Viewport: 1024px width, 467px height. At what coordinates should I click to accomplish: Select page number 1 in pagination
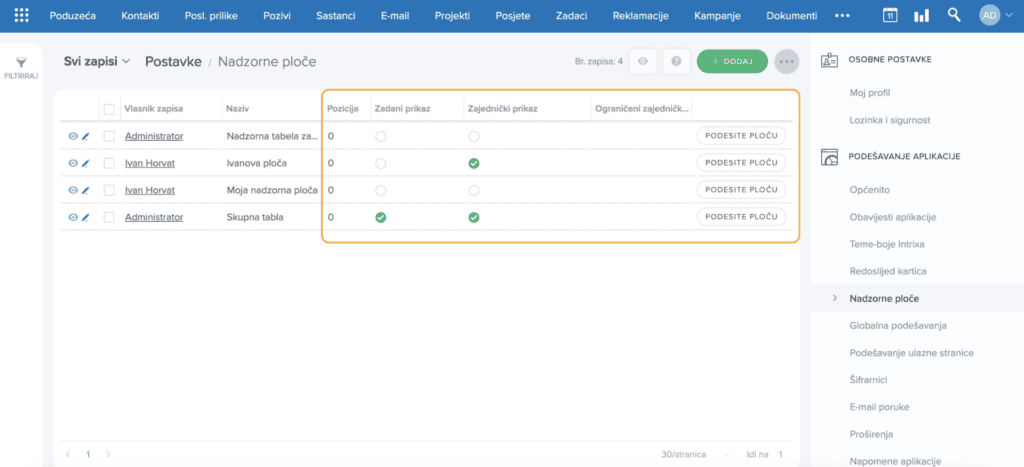pos(88,454)
